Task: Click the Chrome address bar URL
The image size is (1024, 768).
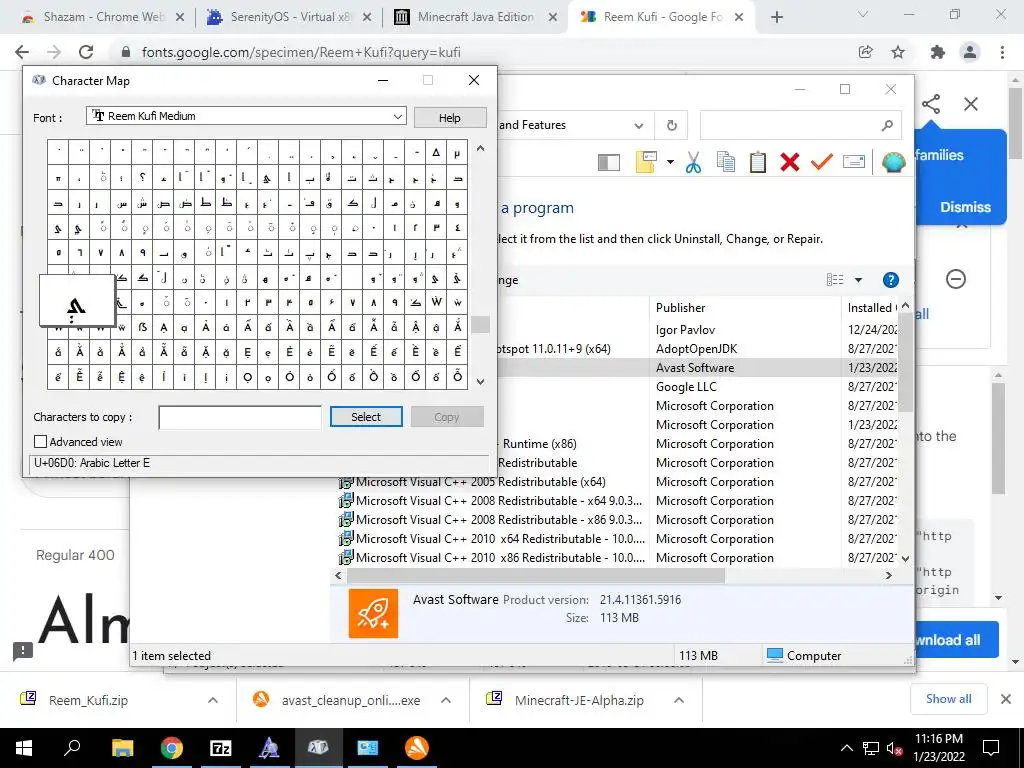Action: coord(301,52)
